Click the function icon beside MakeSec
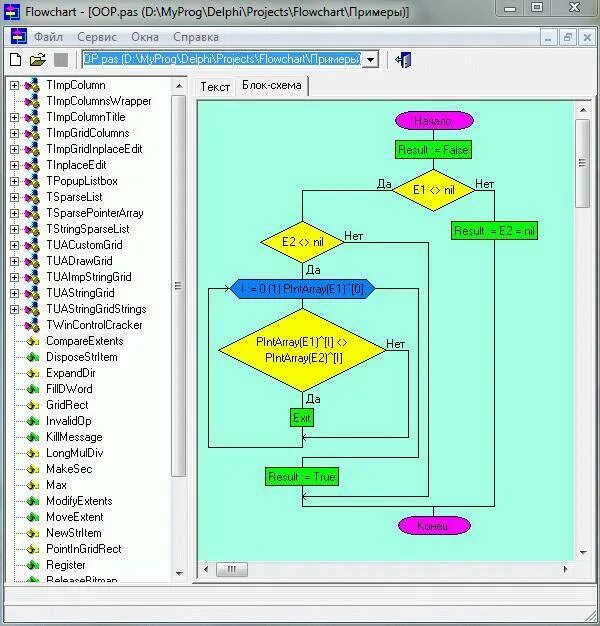 pos(33,469)
